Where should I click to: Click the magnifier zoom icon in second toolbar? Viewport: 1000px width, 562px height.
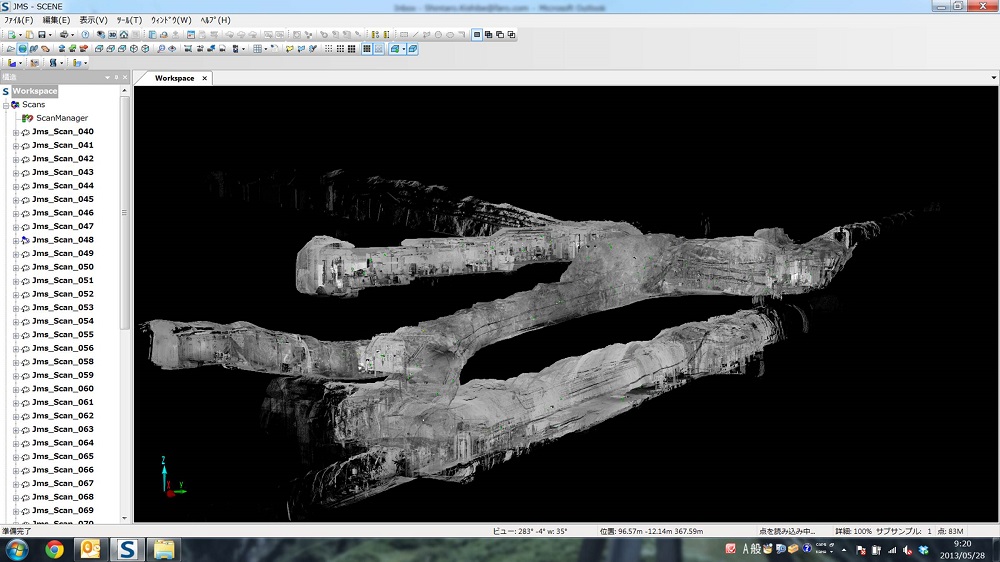click(x=159, y=48)
